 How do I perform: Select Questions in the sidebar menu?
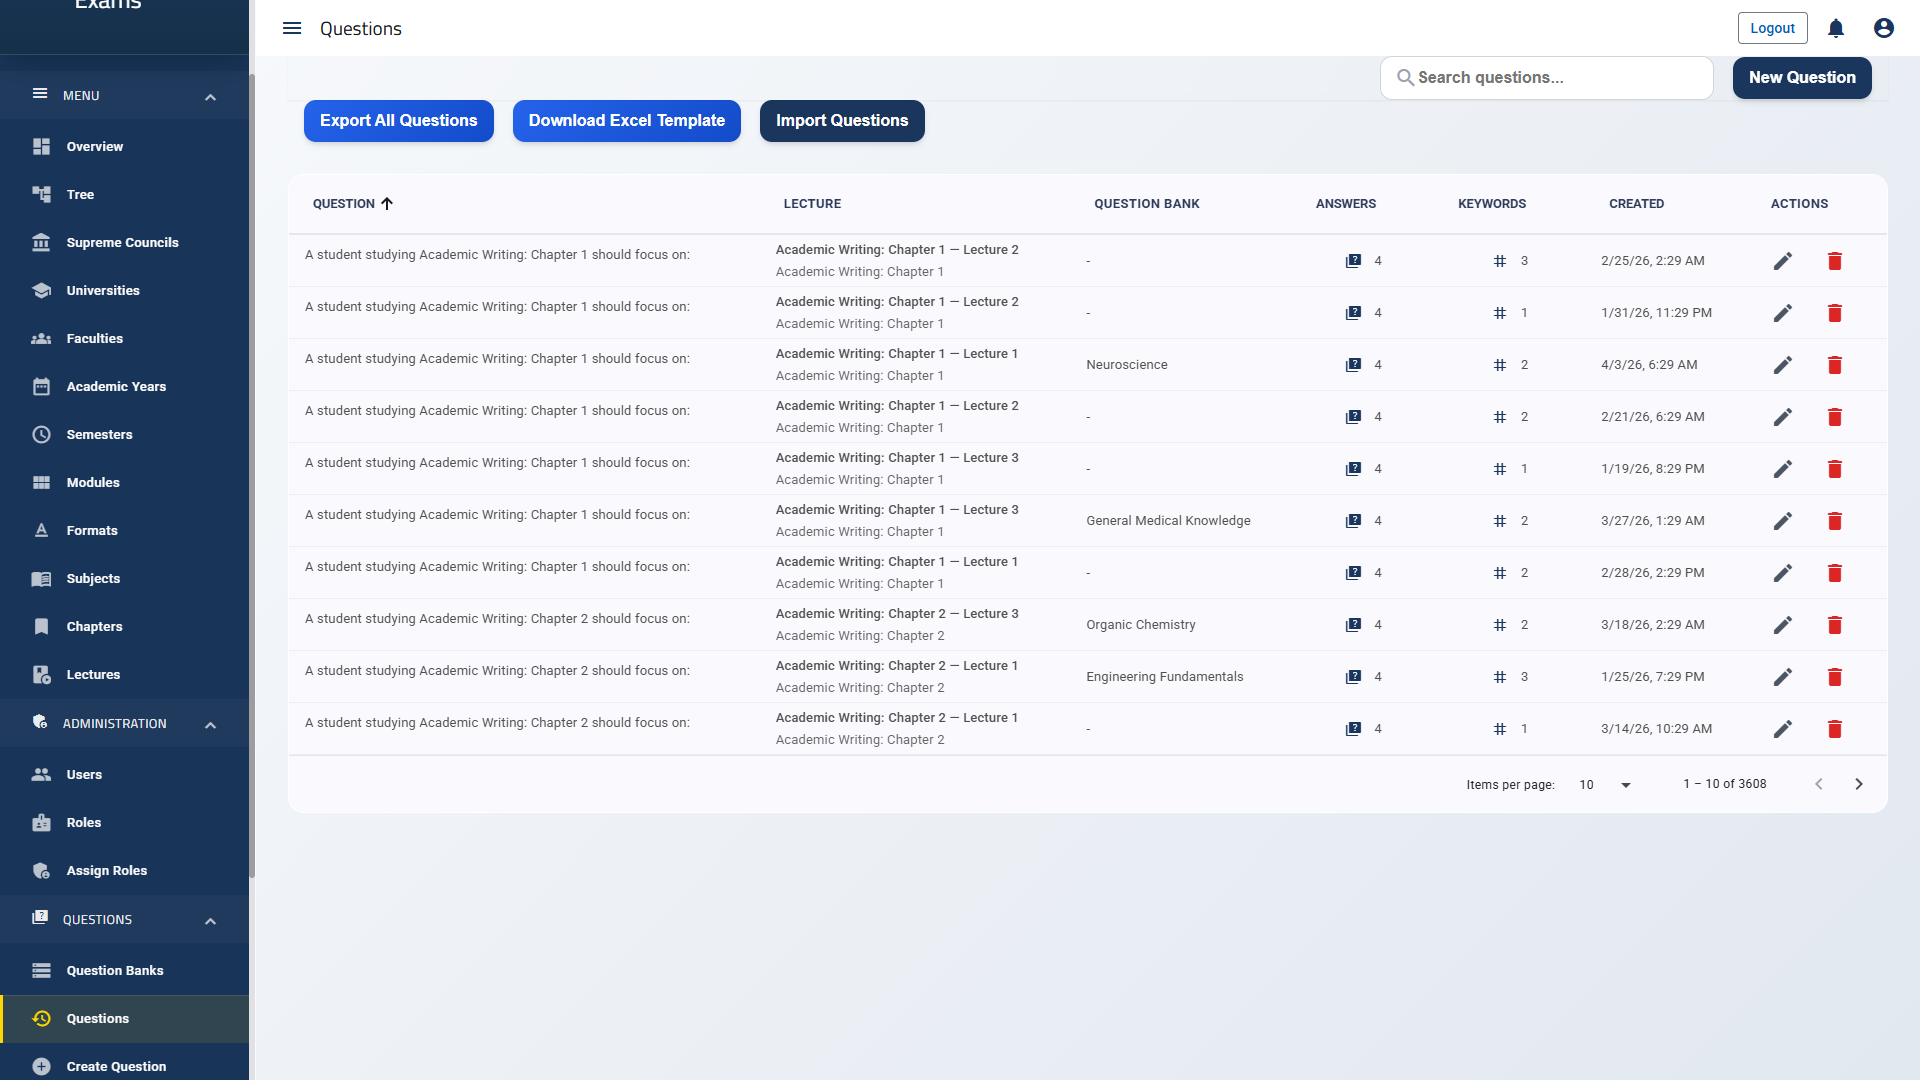pos(97,1018)
